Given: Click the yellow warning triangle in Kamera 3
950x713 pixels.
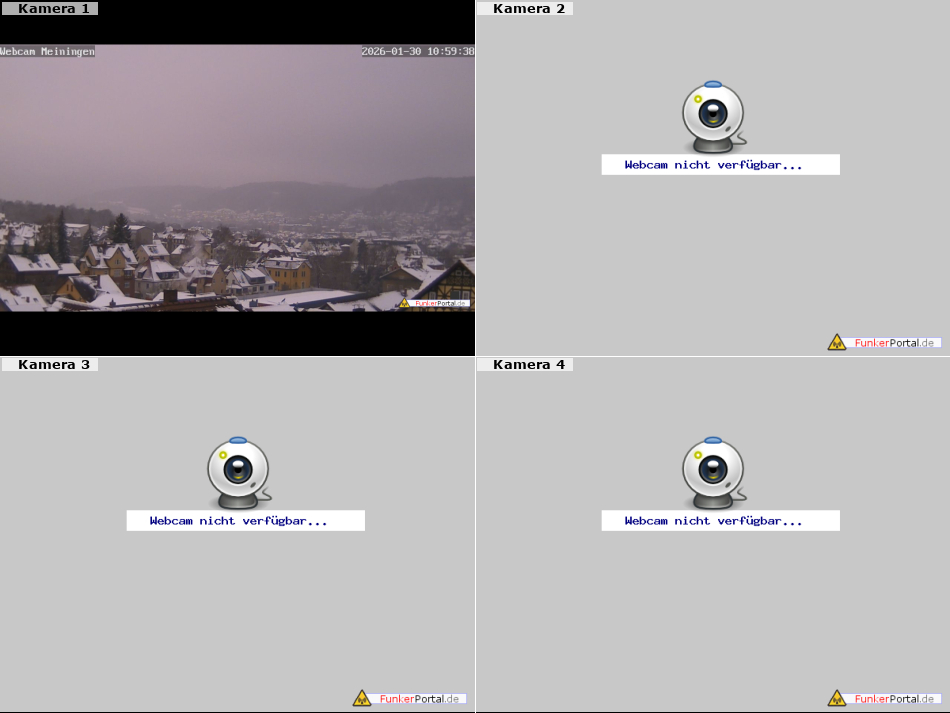Looking at the screenshot, I should click(362, 698).
